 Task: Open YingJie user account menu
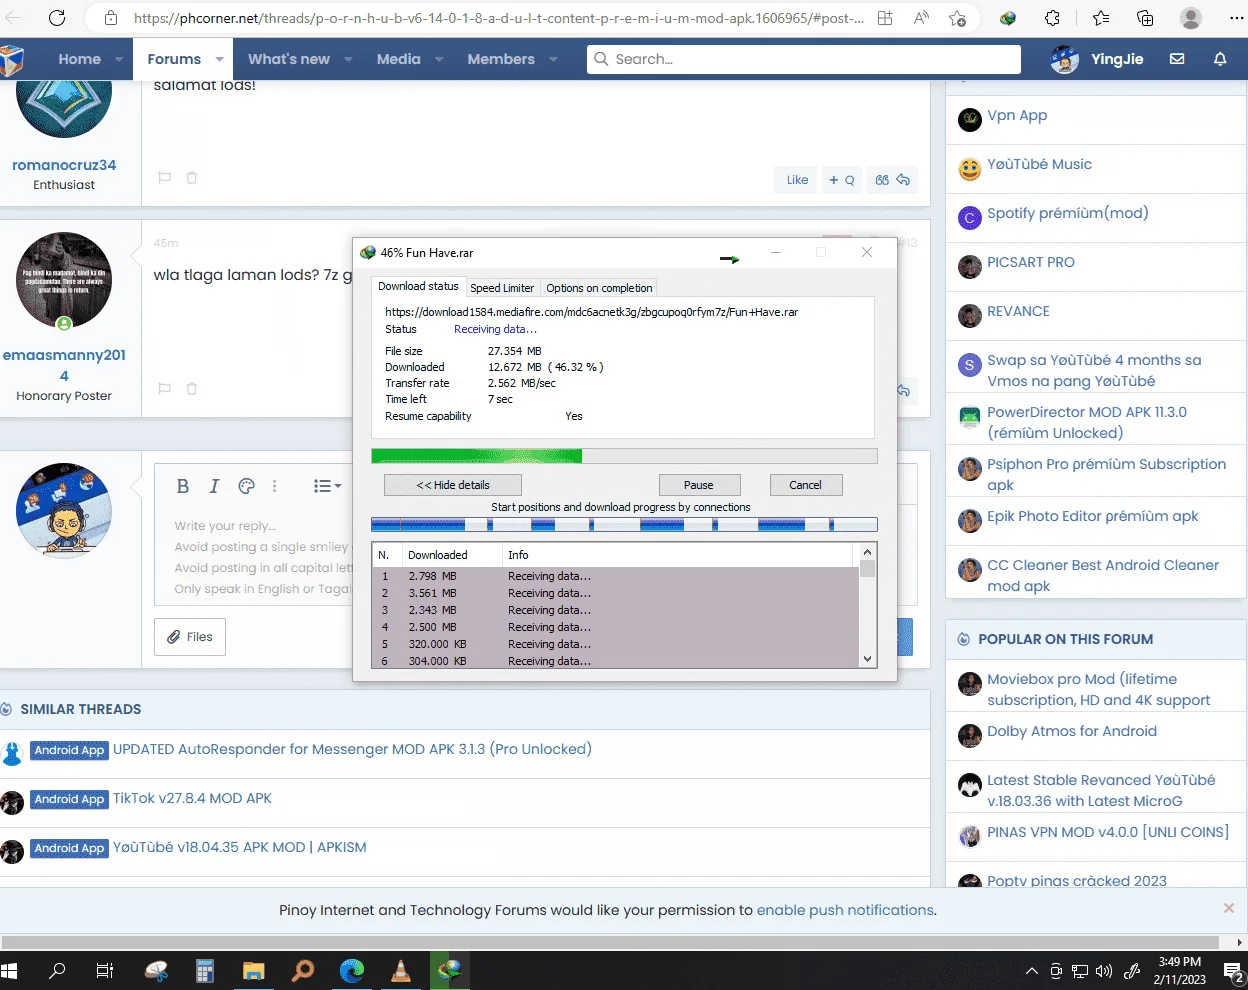tap(1097, 59)
